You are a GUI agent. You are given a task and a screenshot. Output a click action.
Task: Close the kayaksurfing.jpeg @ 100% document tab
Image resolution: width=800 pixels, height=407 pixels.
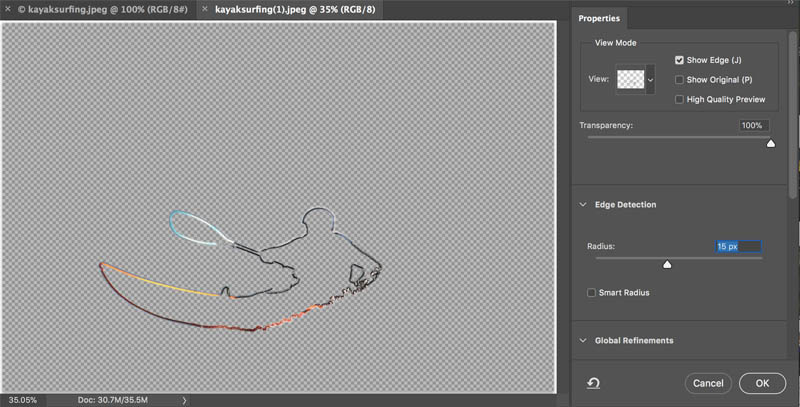[x=8, y=9]
